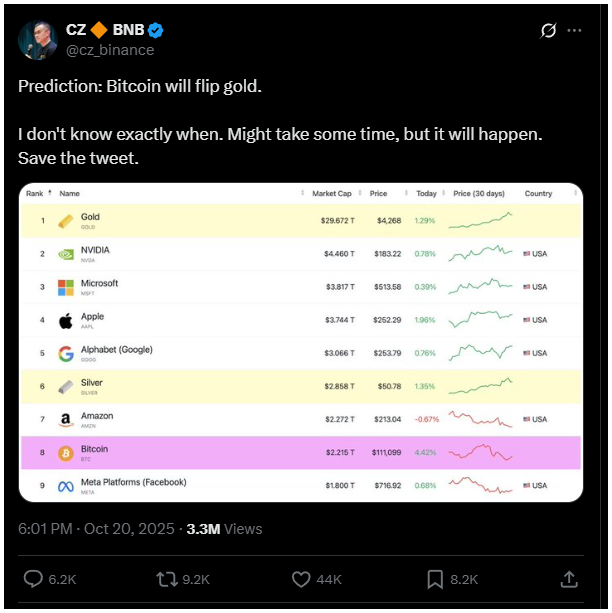Click the reply comment icon
The width and height of the screenshot is (612, 613).
click(34, 578)
